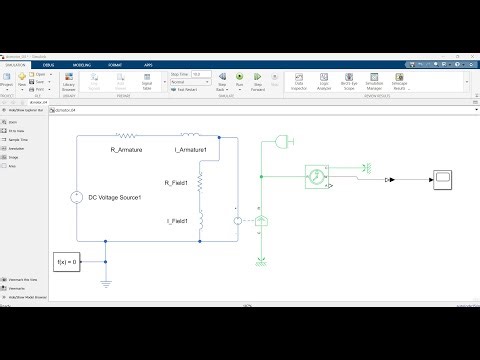Select the Scope block

pos(443,180)
